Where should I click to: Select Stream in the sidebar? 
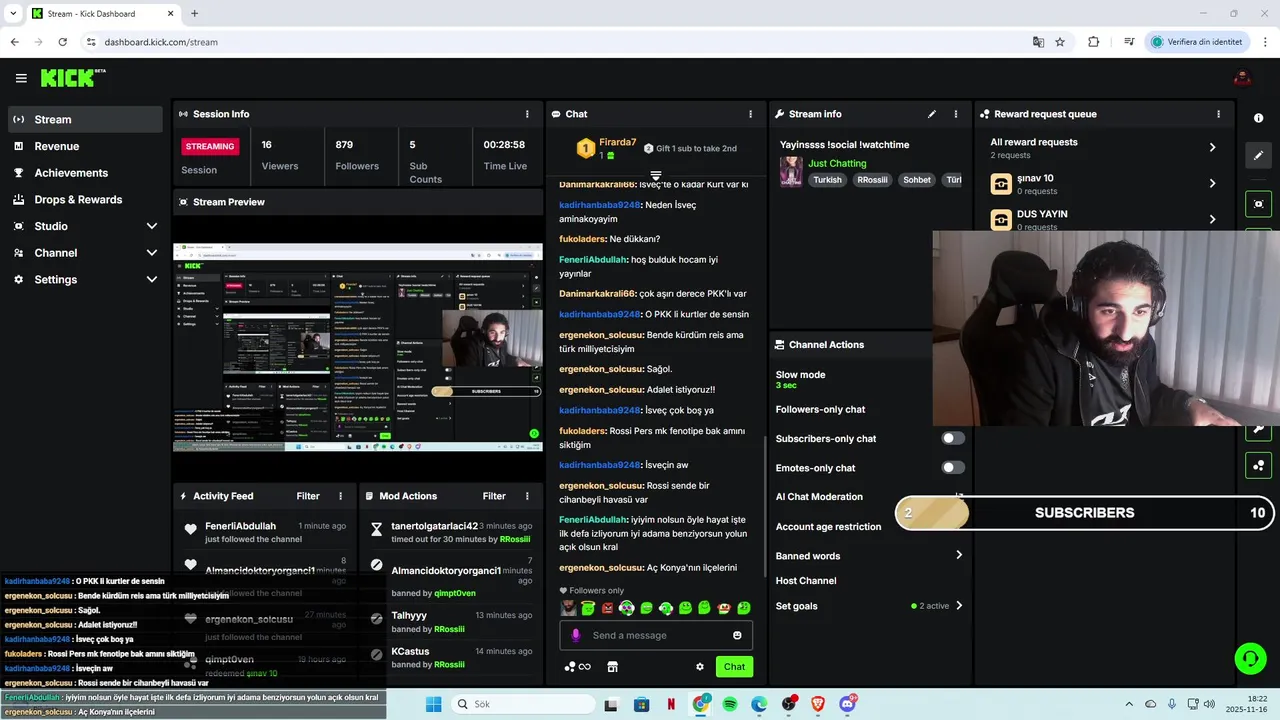coord(85,119)
